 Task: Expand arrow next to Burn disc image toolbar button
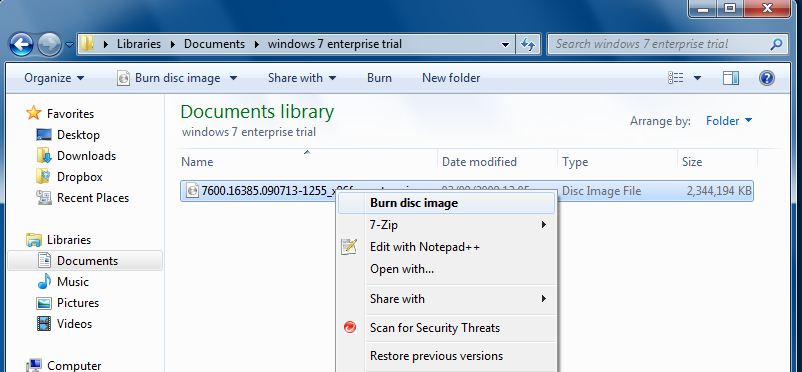coord(233,78)
